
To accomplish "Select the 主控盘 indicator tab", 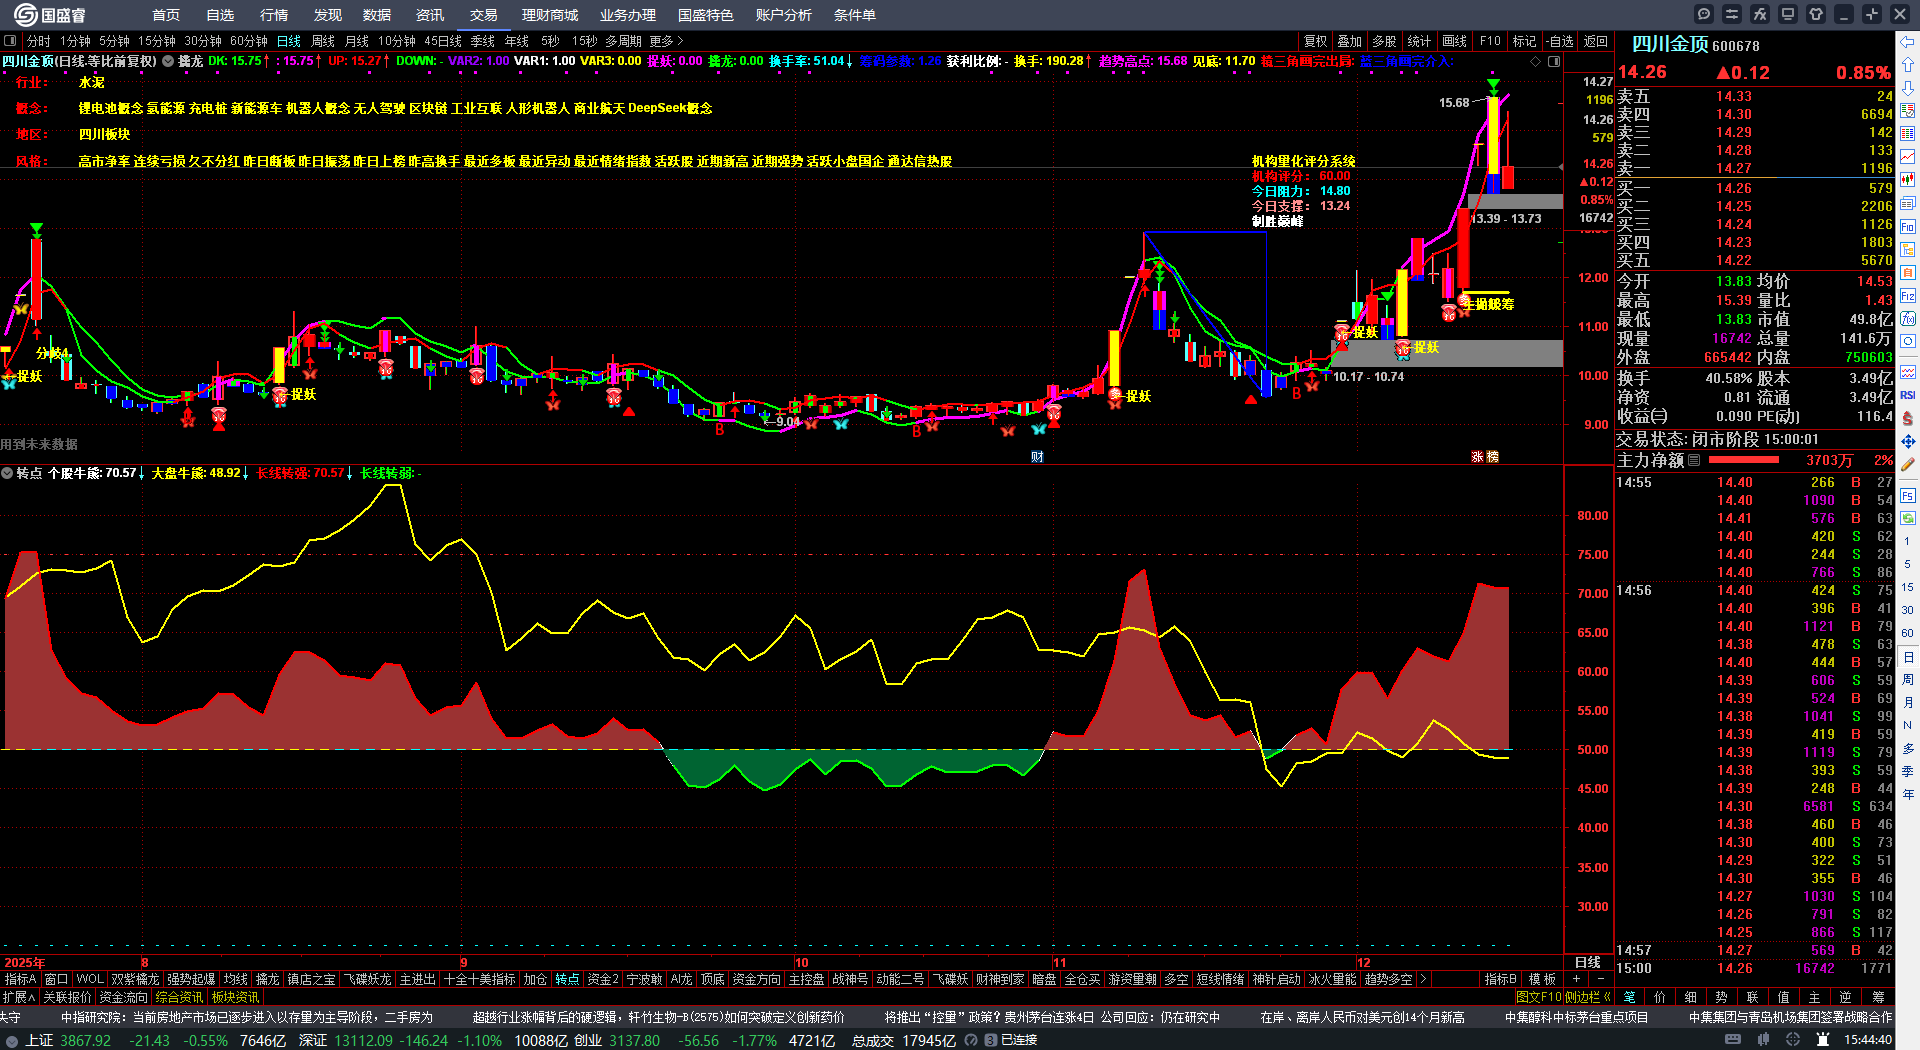I will (x=806, y=979).
